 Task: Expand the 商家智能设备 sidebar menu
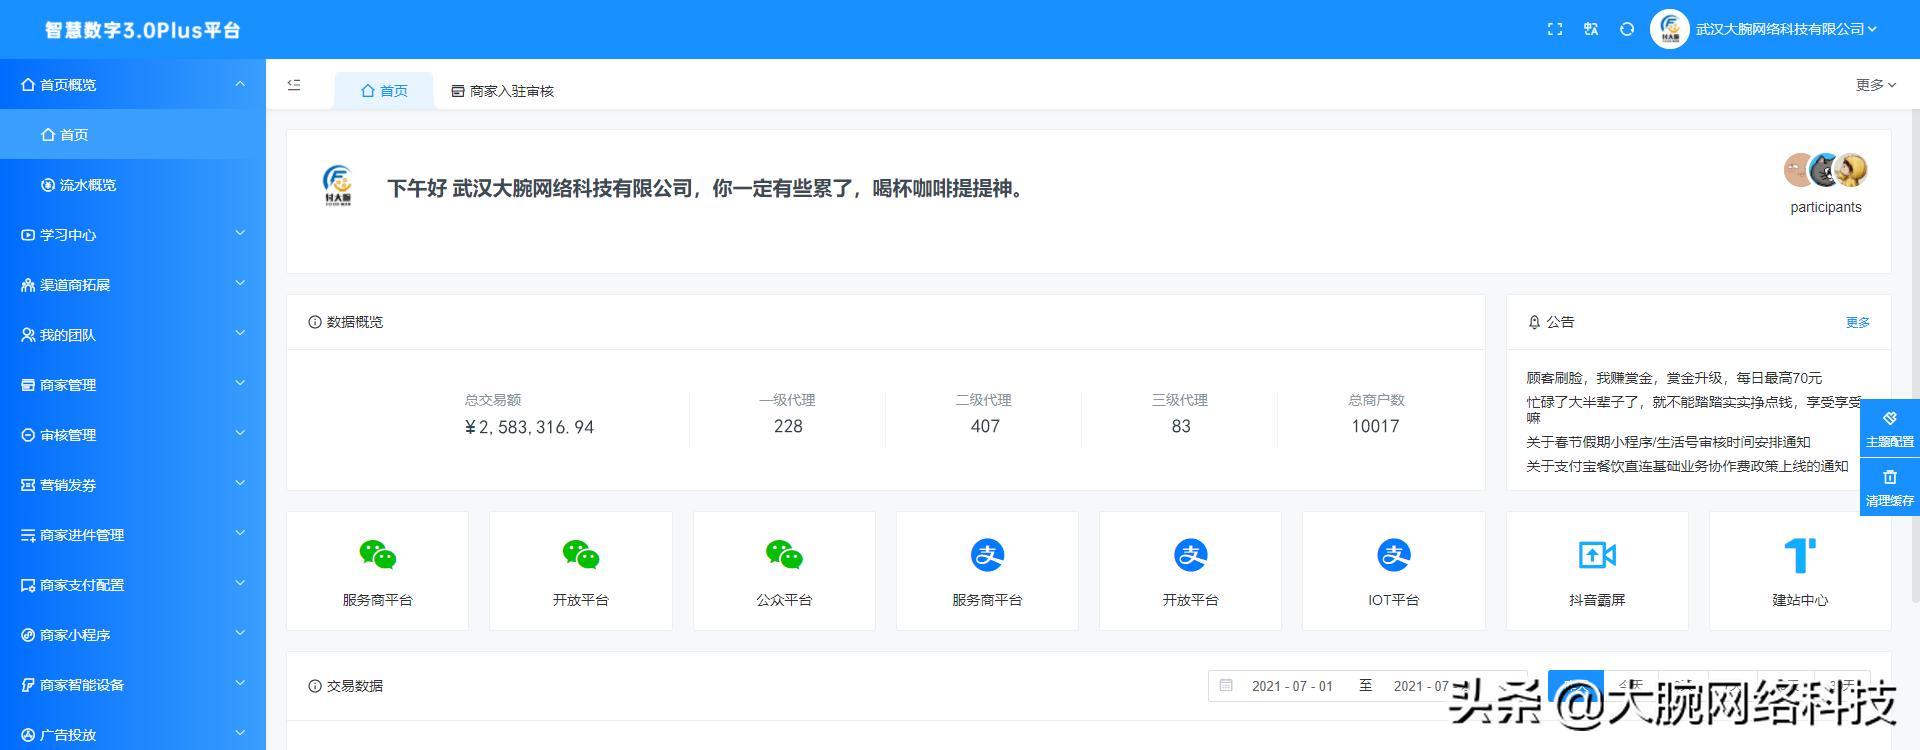133,685
